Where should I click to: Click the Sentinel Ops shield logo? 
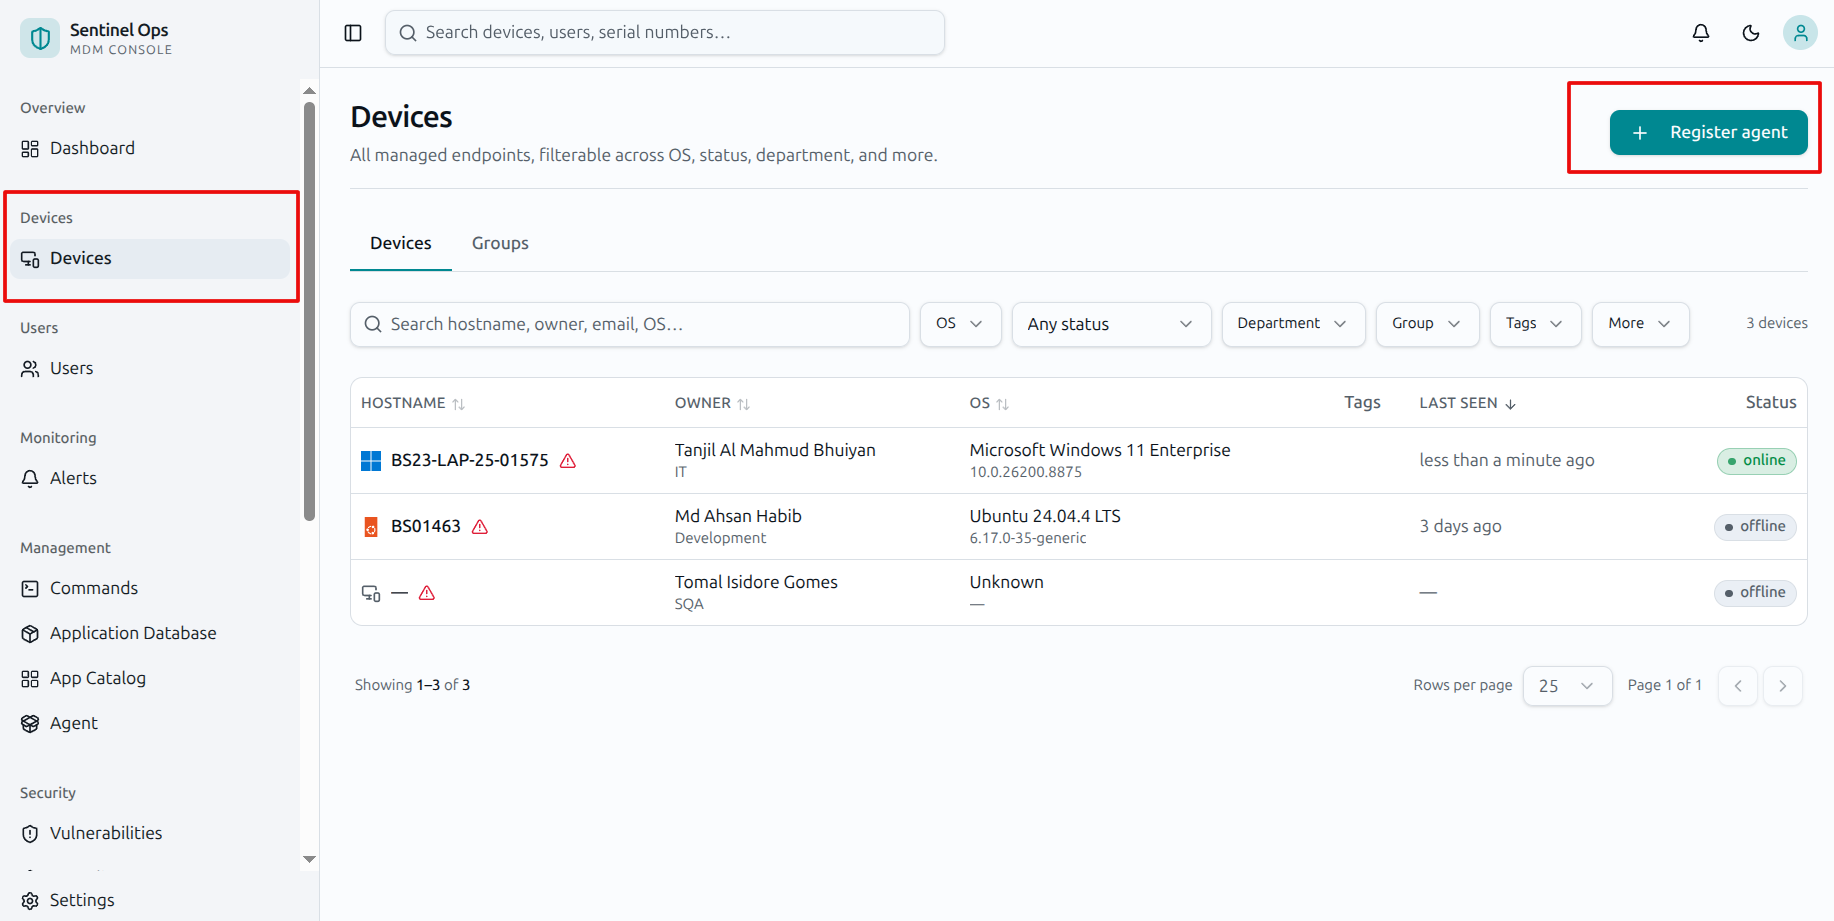point(40,38)
